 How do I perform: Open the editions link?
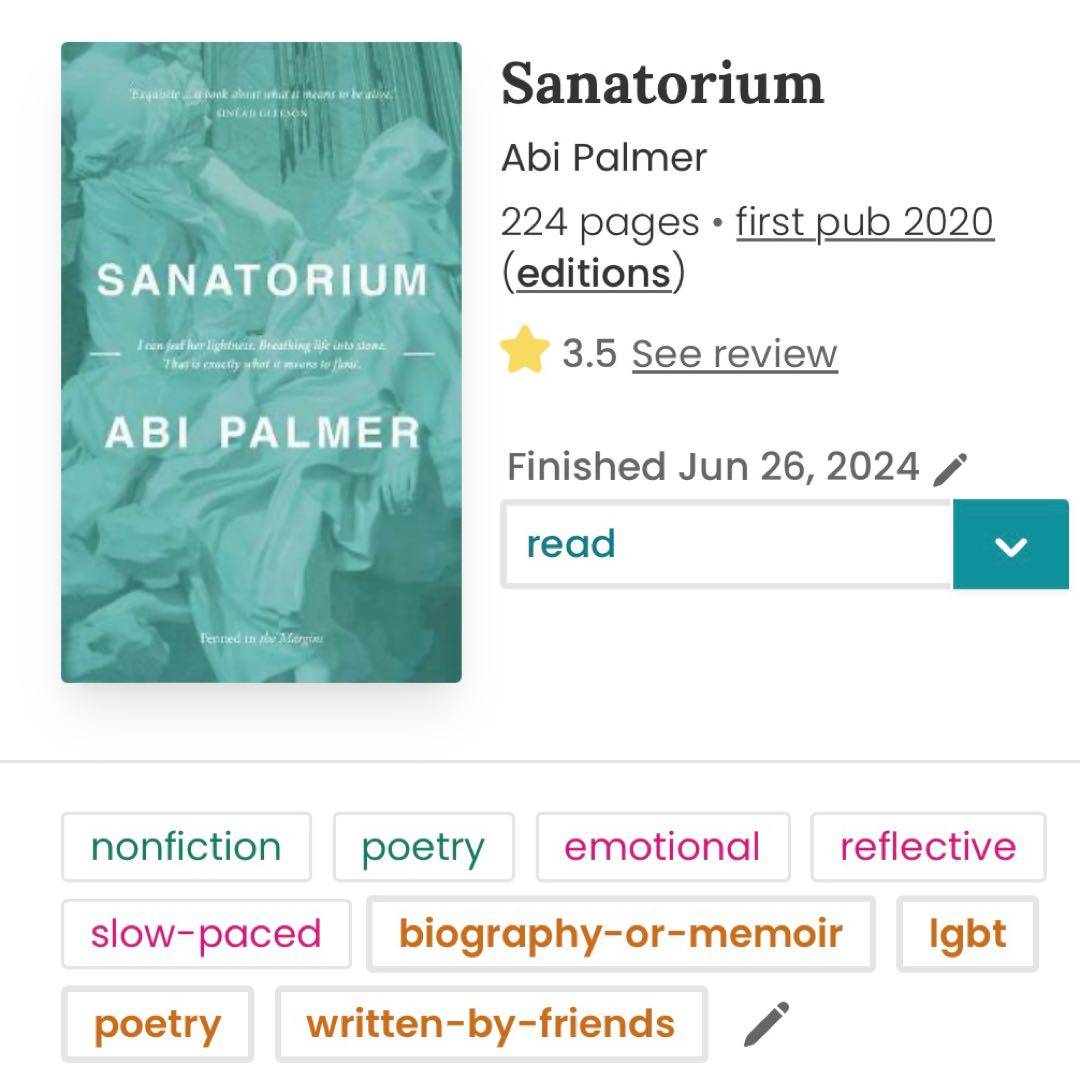pyautogui.click(x=594, y=273)
